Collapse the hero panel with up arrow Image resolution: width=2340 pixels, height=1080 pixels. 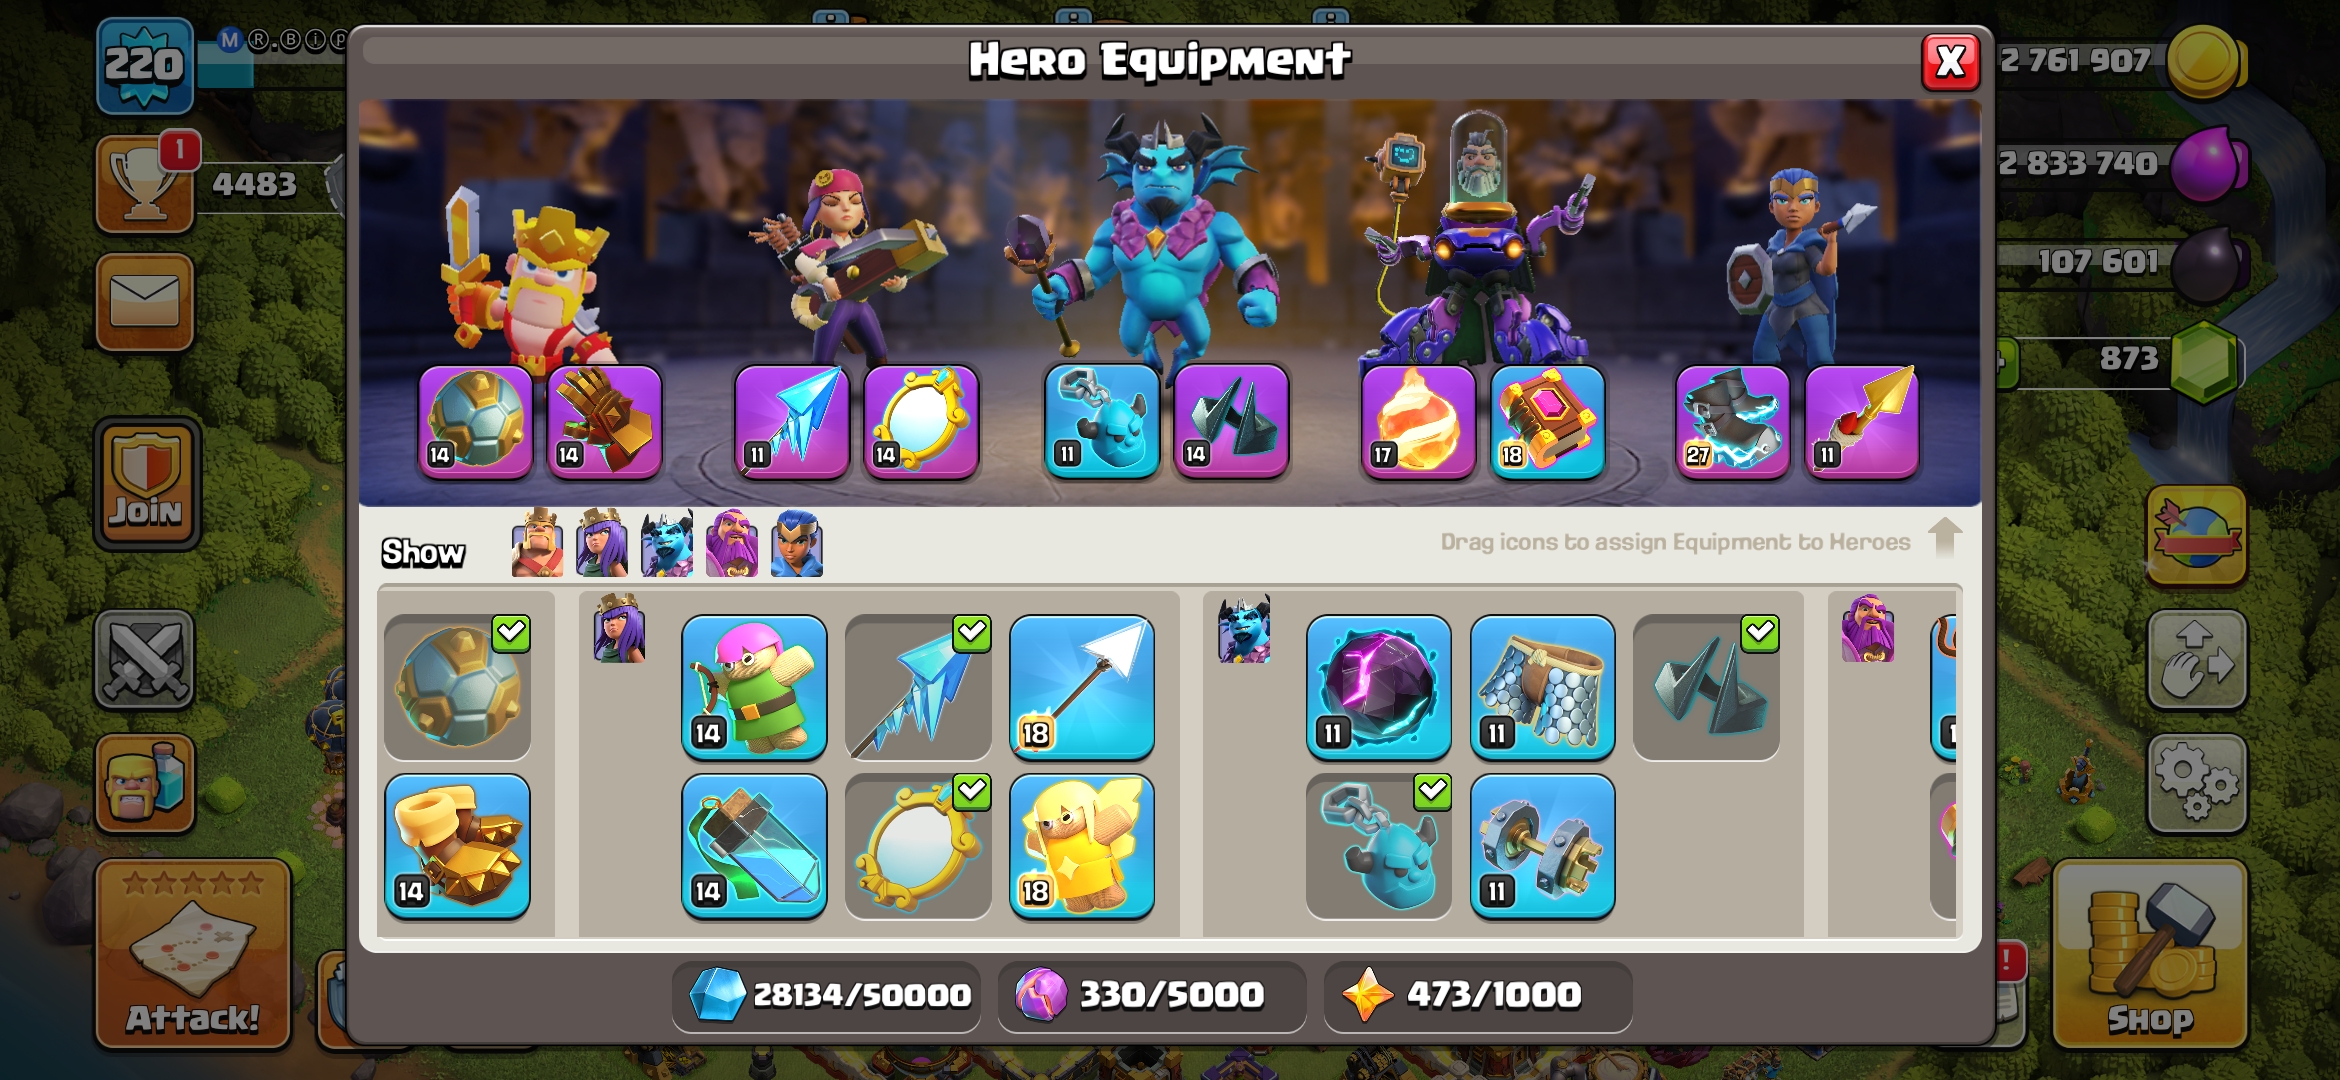[1945, 538]
